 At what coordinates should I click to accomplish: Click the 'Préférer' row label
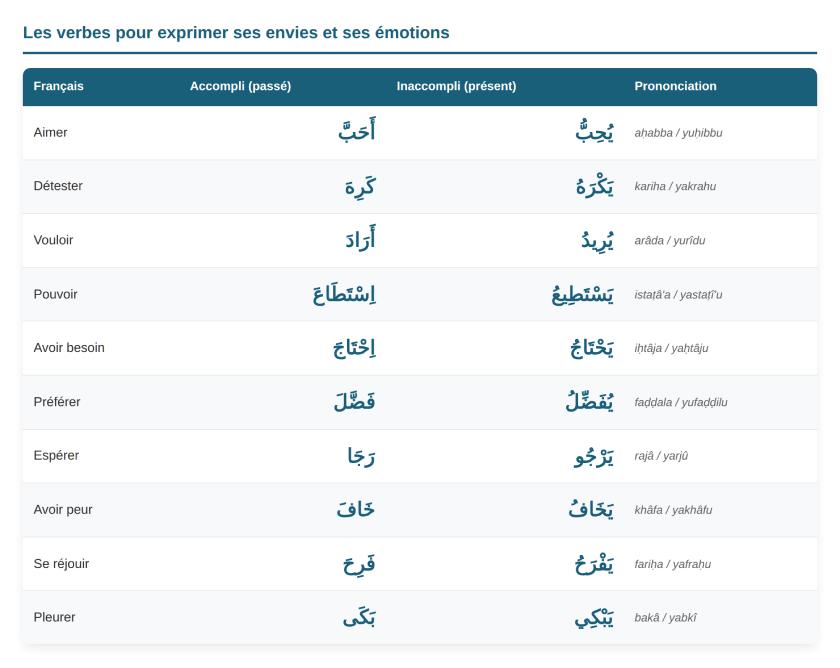pos(57,402)
